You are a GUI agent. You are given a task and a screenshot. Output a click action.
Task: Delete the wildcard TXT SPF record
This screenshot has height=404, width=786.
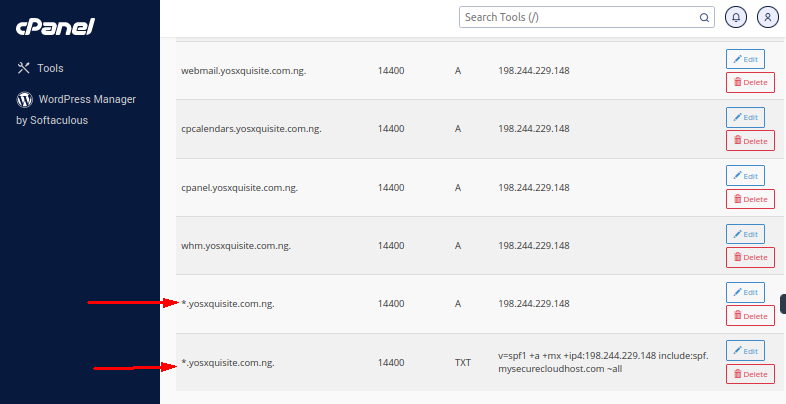coord(750,374)
